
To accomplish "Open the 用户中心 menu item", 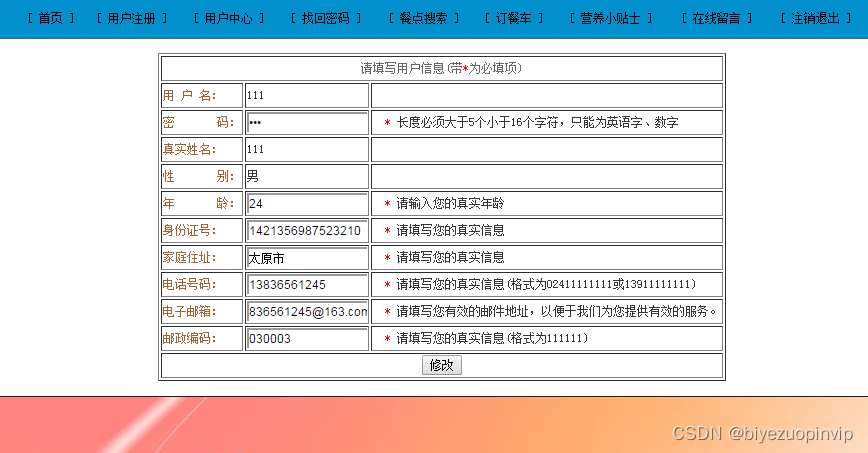I will pyautogui.click(x=229, y=18).
